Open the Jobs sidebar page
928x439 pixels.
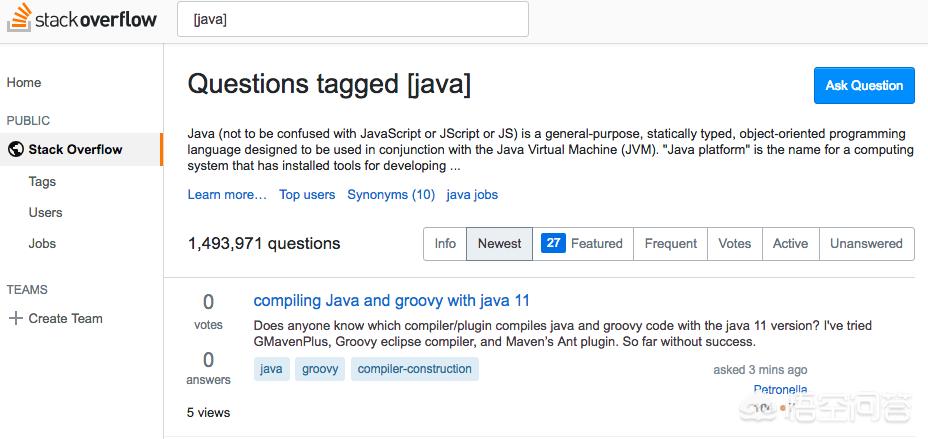pos(42,243)
